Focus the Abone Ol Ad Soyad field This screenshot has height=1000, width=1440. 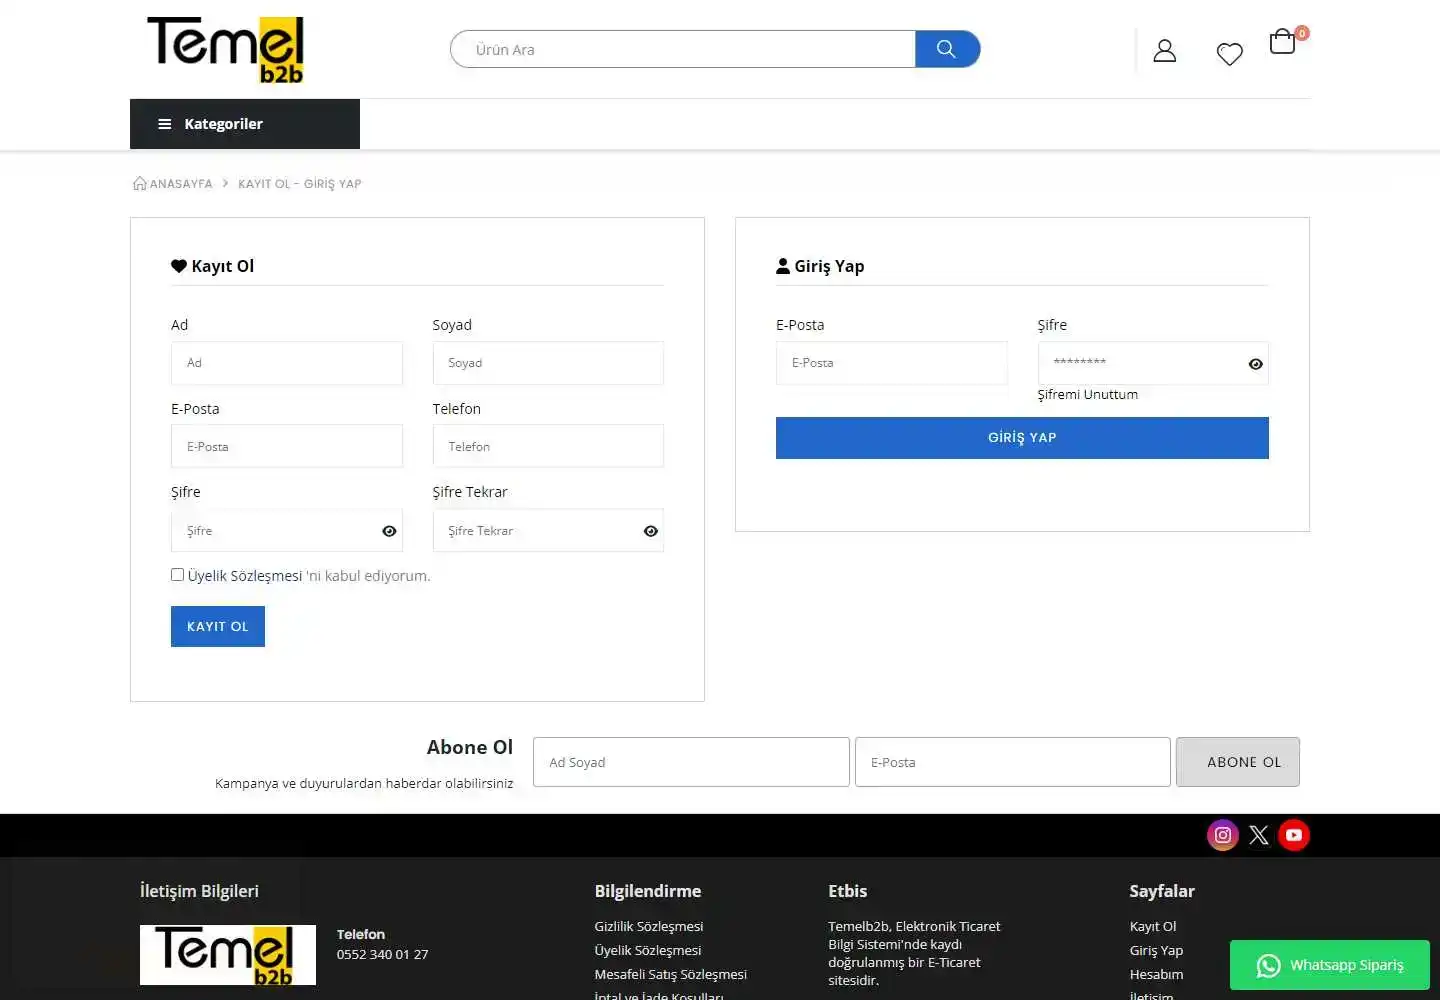(691, 762)
